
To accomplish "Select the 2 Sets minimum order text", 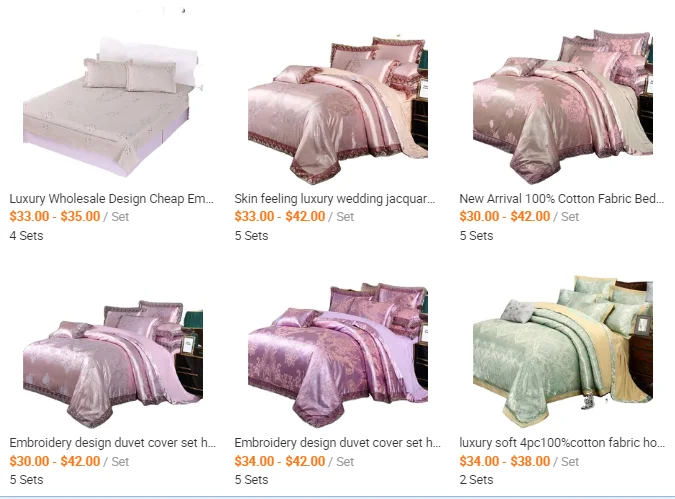I will coord(476,480).
